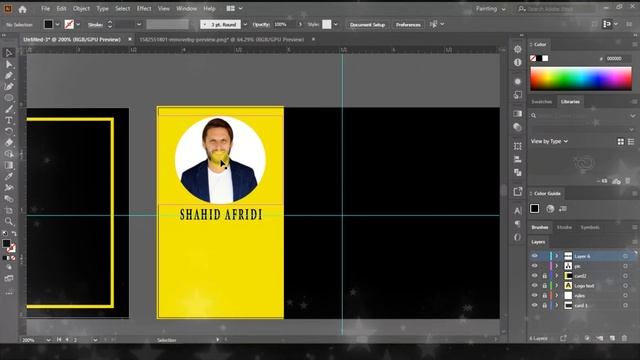Screen dimensions: 640x360
Task: Open the Window menu
Action: 187,9
